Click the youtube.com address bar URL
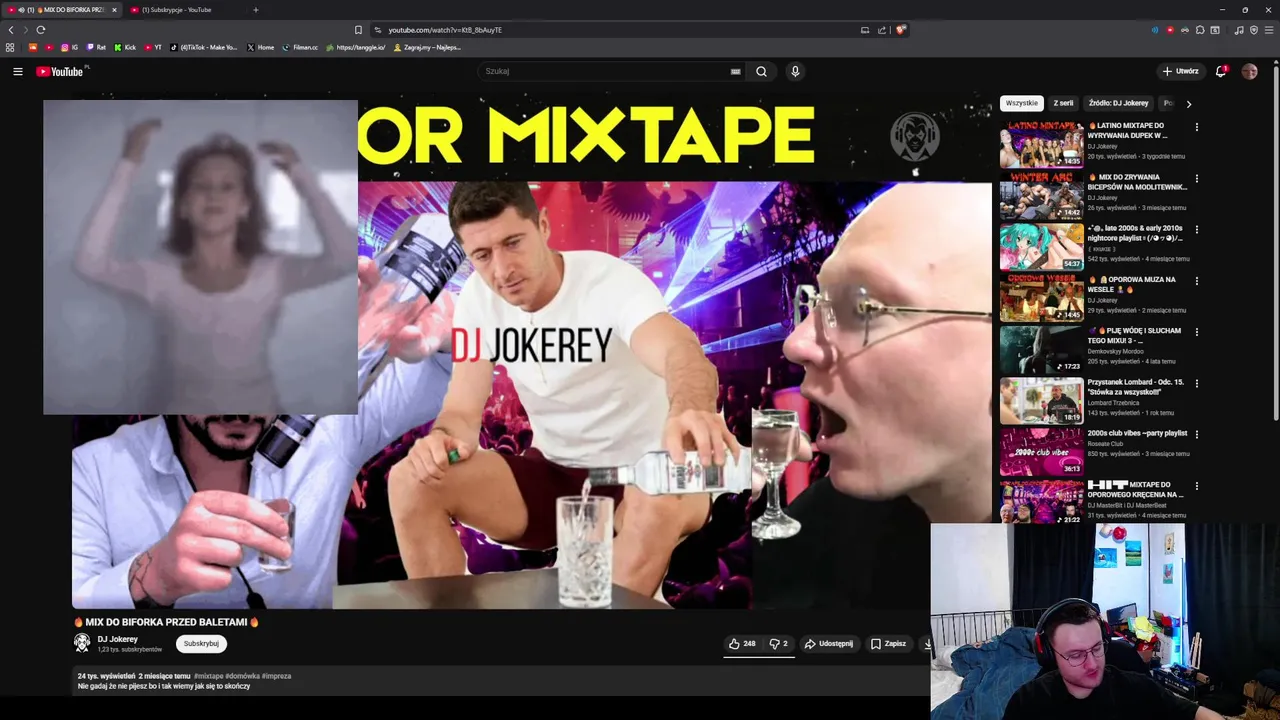 [445, 30]
